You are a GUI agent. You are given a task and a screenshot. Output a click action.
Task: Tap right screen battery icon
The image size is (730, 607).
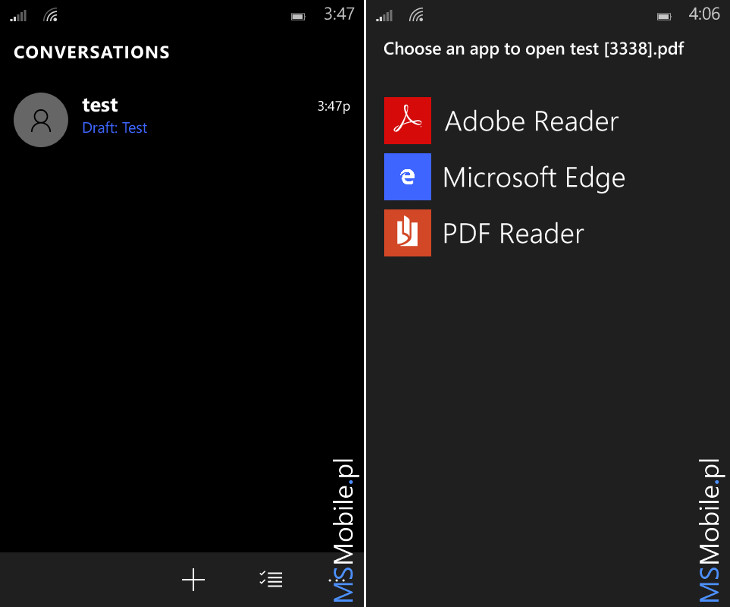(x=664, y=17)
